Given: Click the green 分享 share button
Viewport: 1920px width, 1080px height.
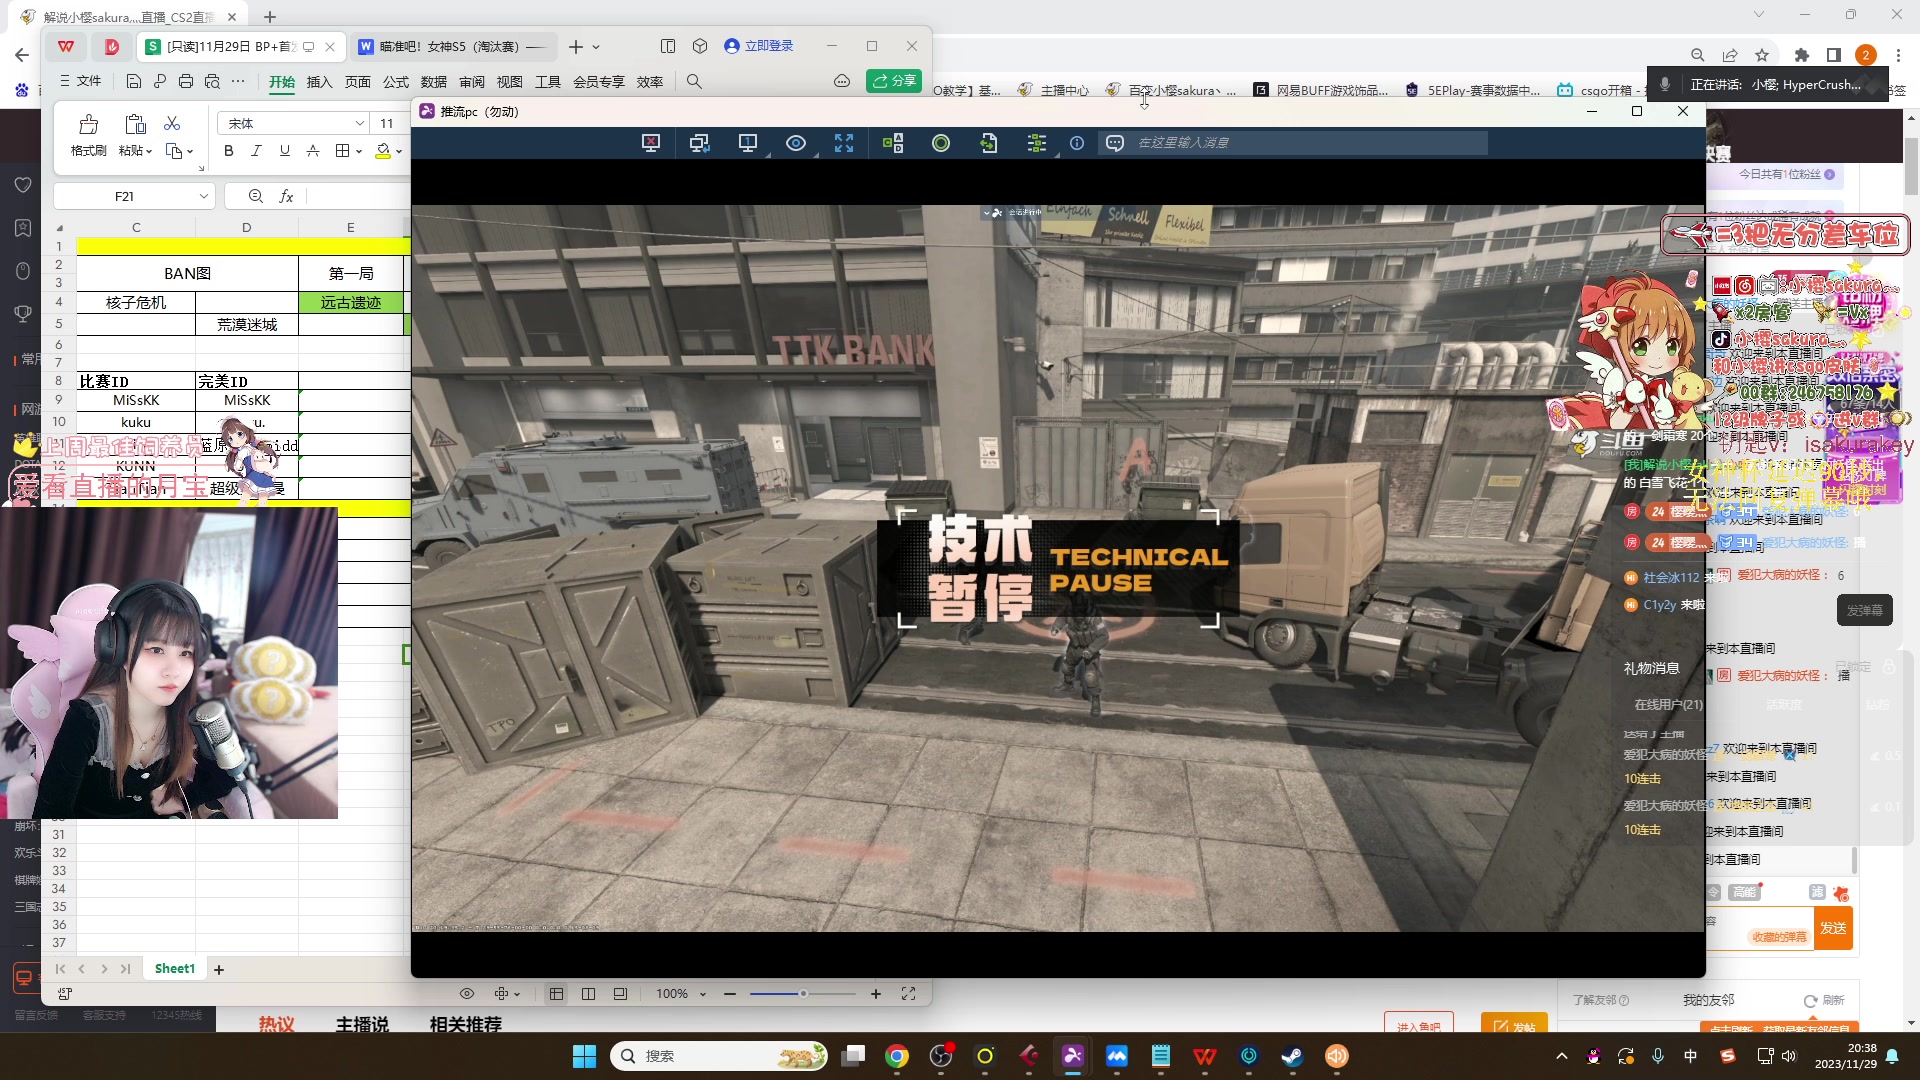Looking at the screenshot, I should click(x=893, y=81).
